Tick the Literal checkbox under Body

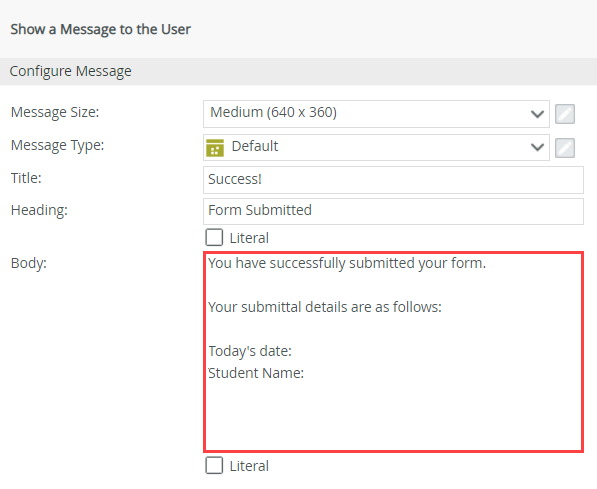214,465
